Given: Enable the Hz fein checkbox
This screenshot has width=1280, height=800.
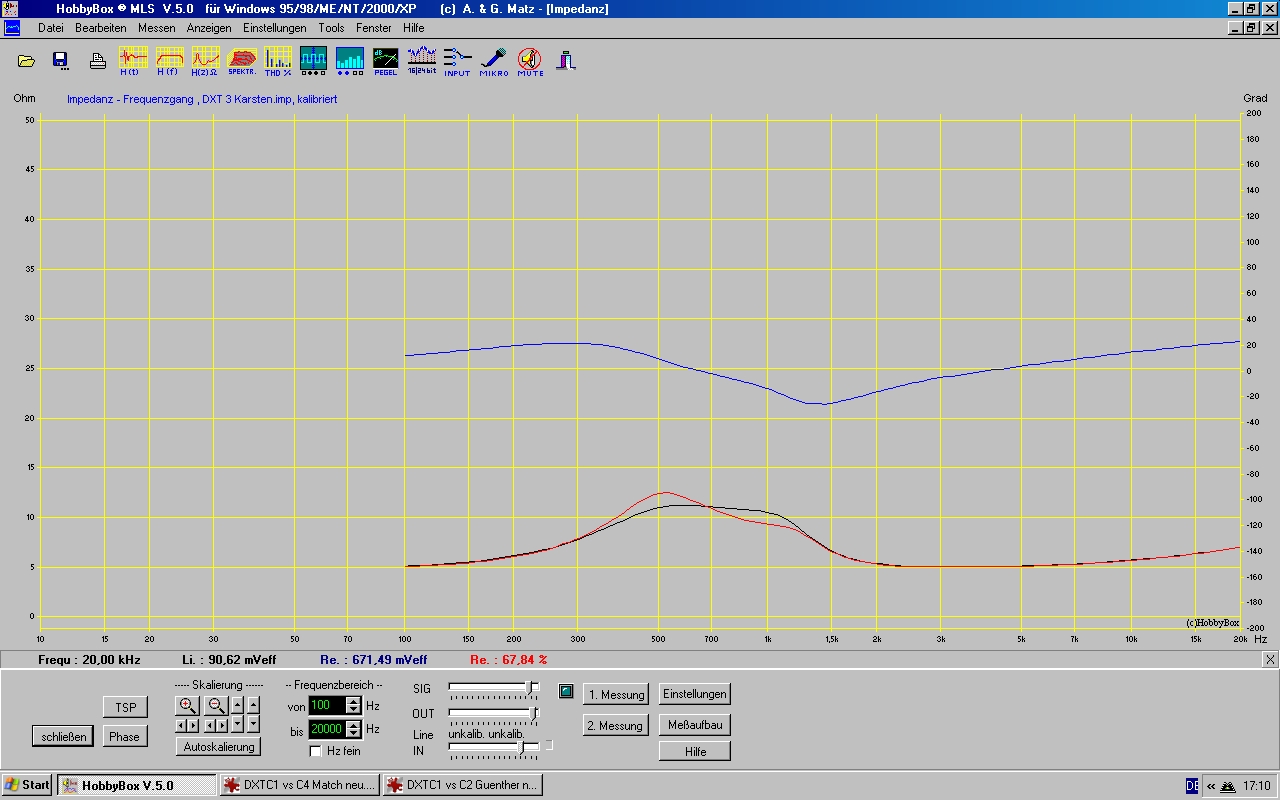Looking at the screenshot, I should click(316, 751).
